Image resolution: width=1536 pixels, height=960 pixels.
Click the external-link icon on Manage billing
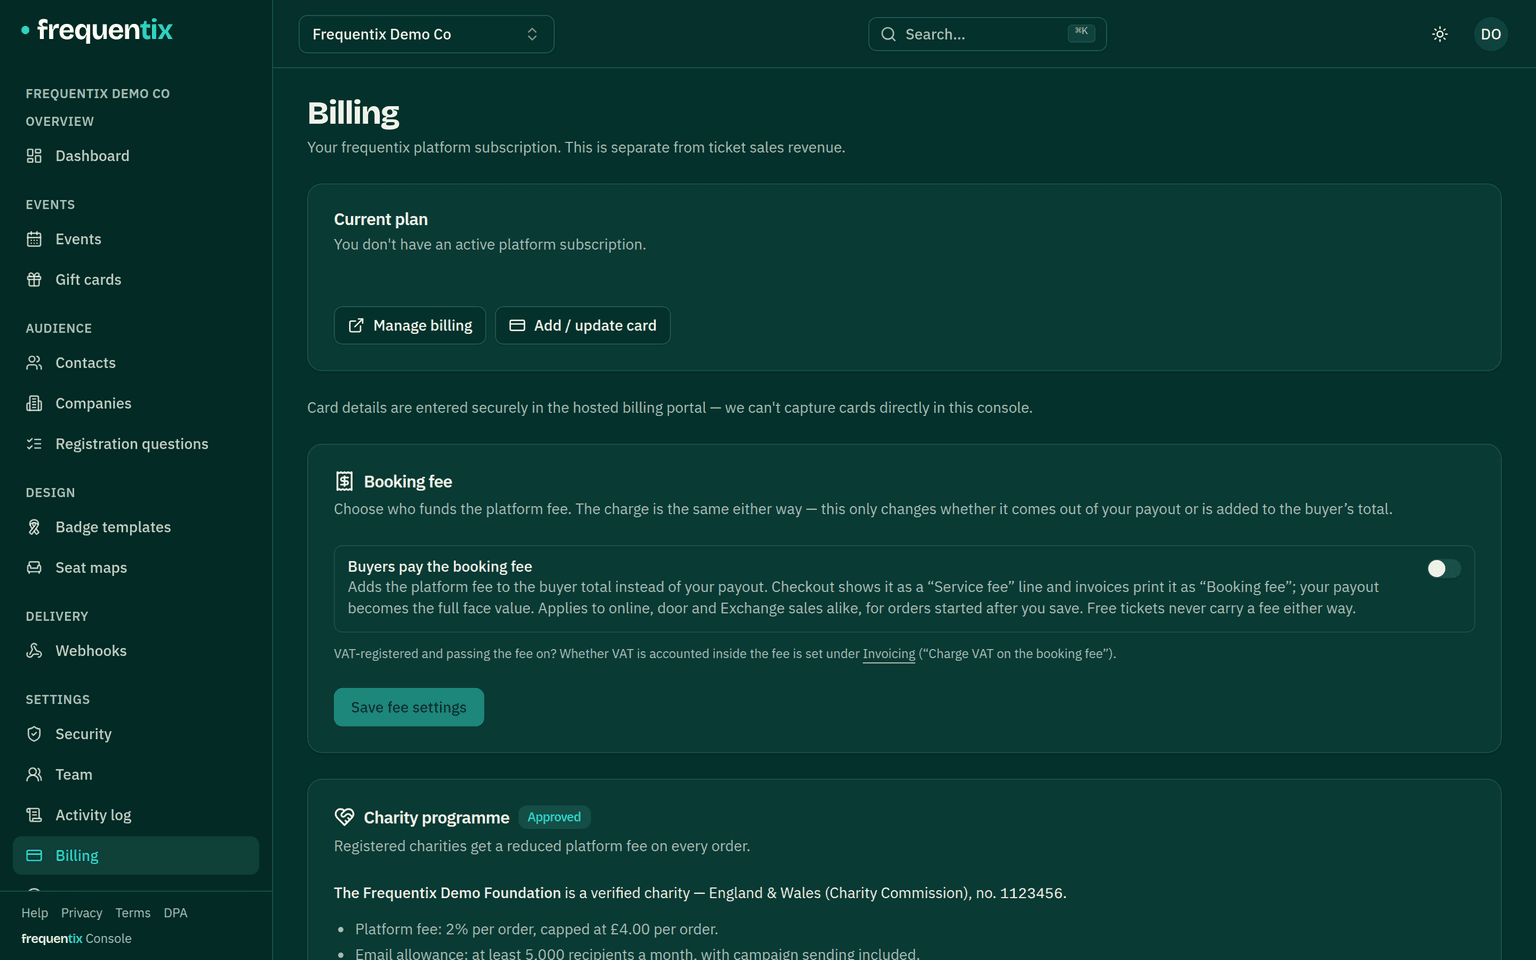coord(356,326)
